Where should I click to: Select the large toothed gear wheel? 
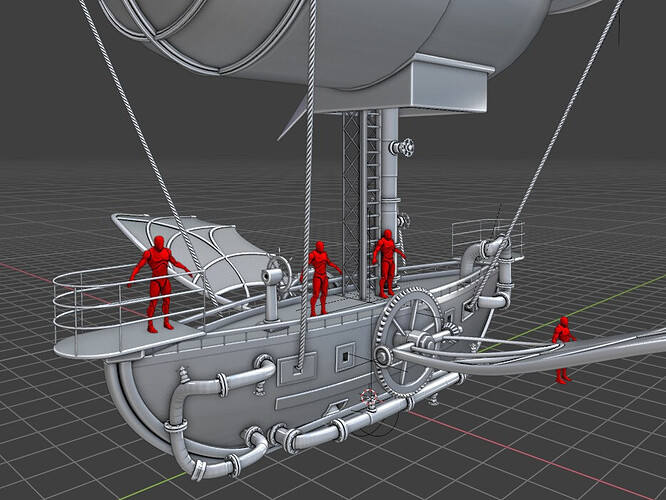407,340
